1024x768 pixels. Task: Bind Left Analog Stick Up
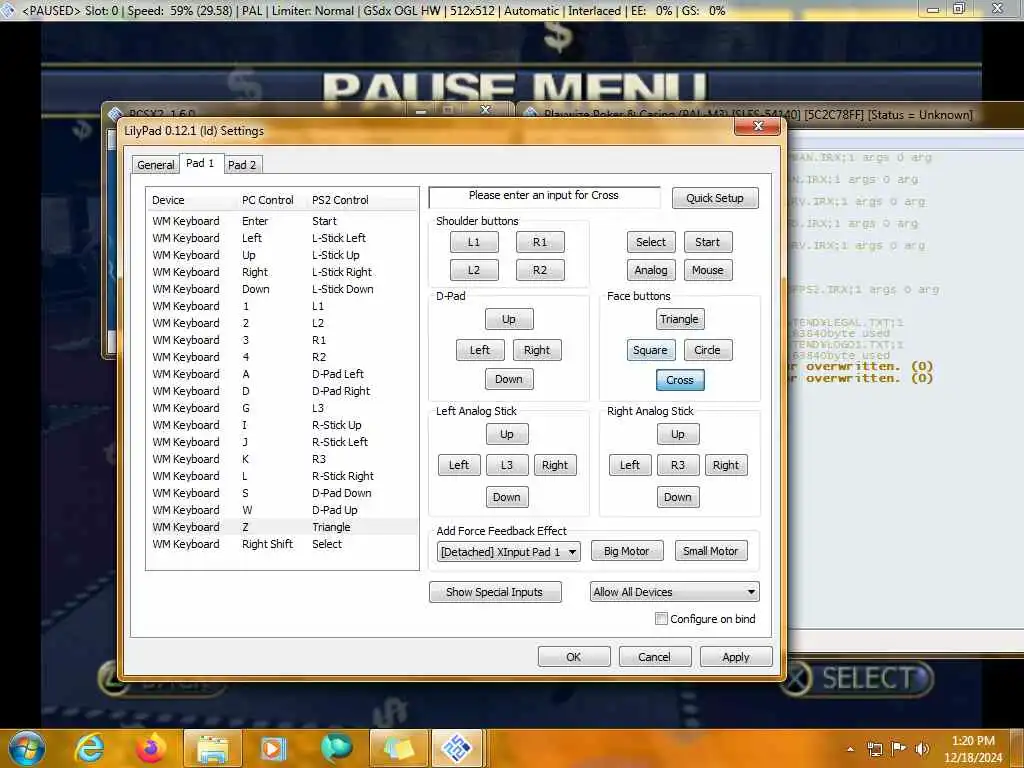(x=507, y=434)
